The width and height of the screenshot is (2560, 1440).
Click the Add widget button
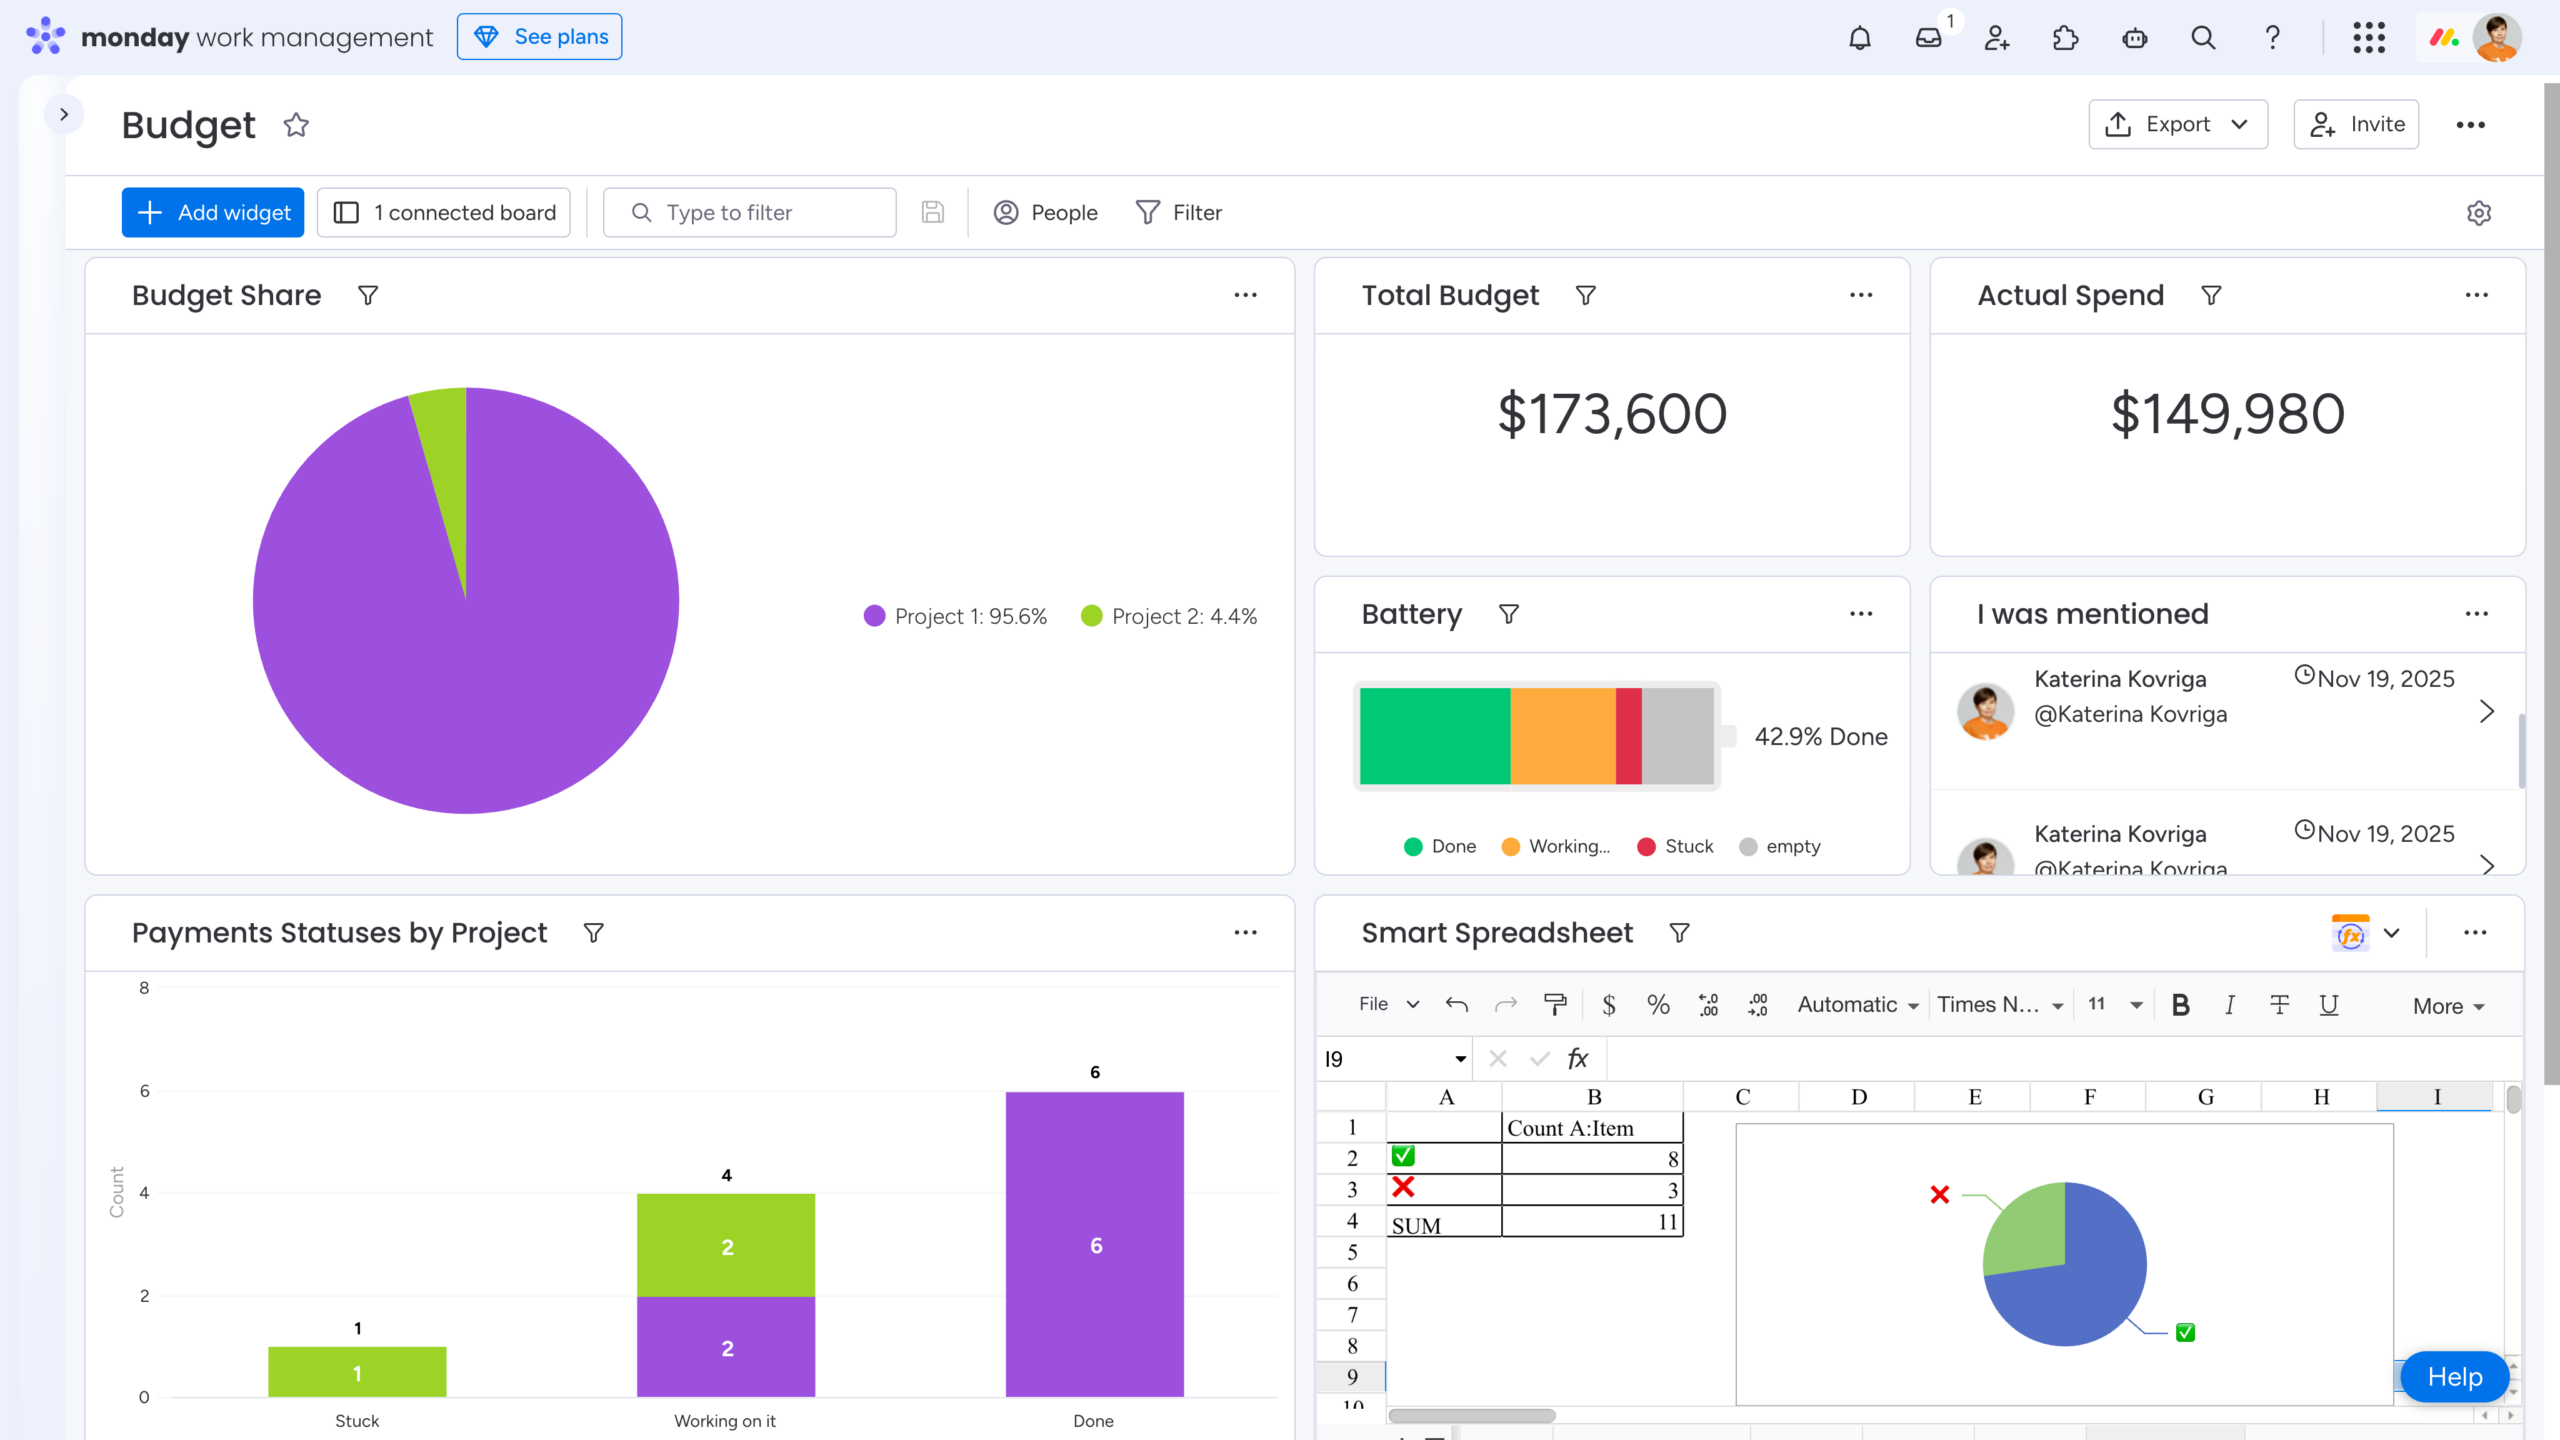tap(212, 212)
